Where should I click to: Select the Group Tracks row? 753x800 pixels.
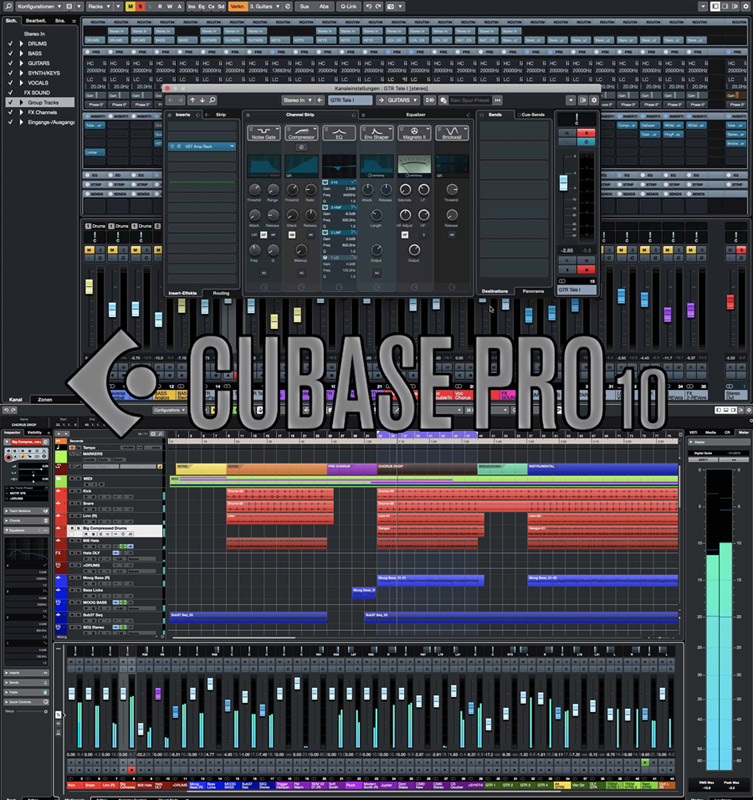40,102
